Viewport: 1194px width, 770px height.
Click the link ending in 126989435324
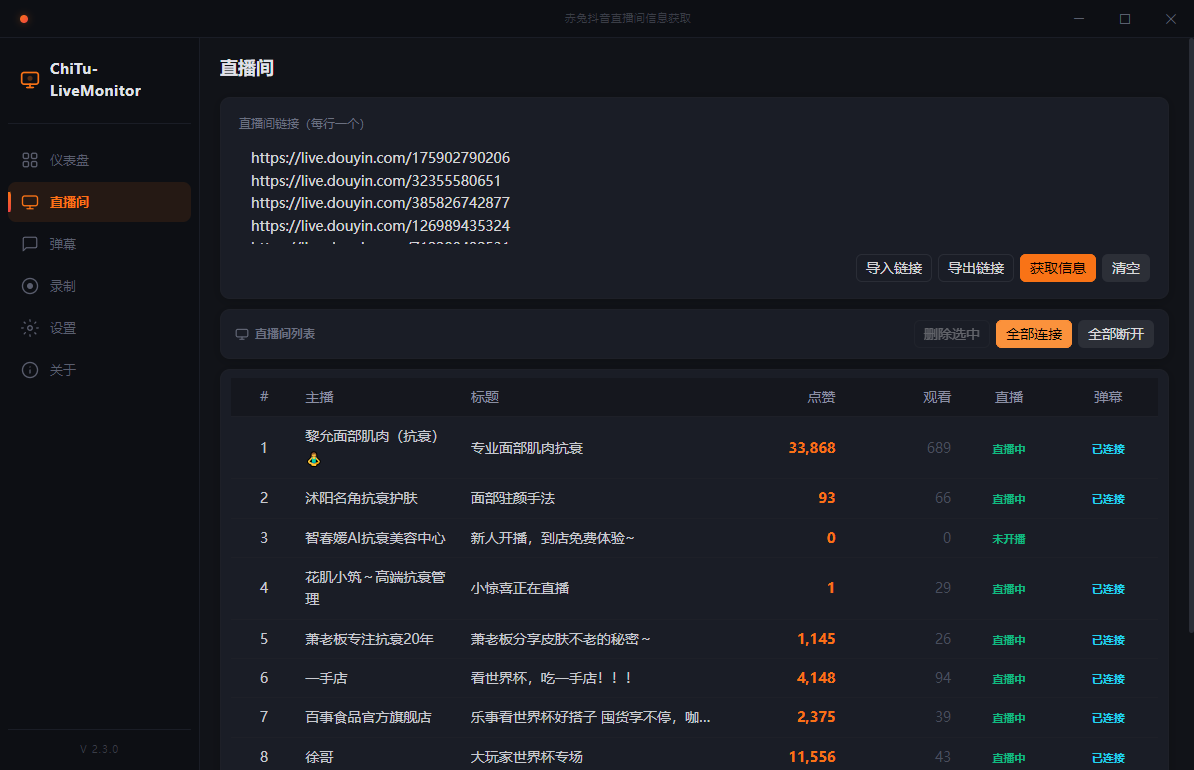[x=381, y=225]
